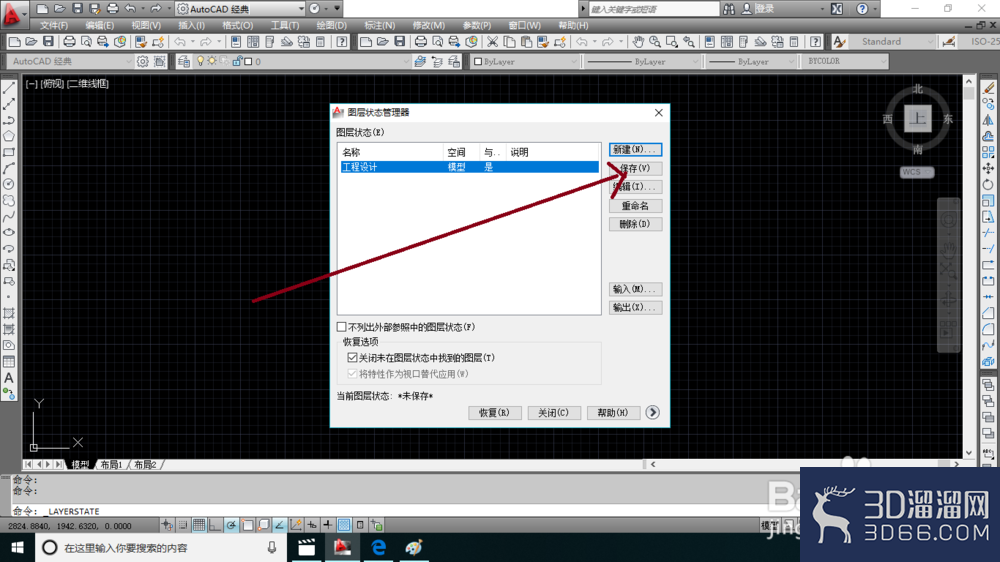
Task: Select the Line tool in left toolbar
Action: click(9, 88)
